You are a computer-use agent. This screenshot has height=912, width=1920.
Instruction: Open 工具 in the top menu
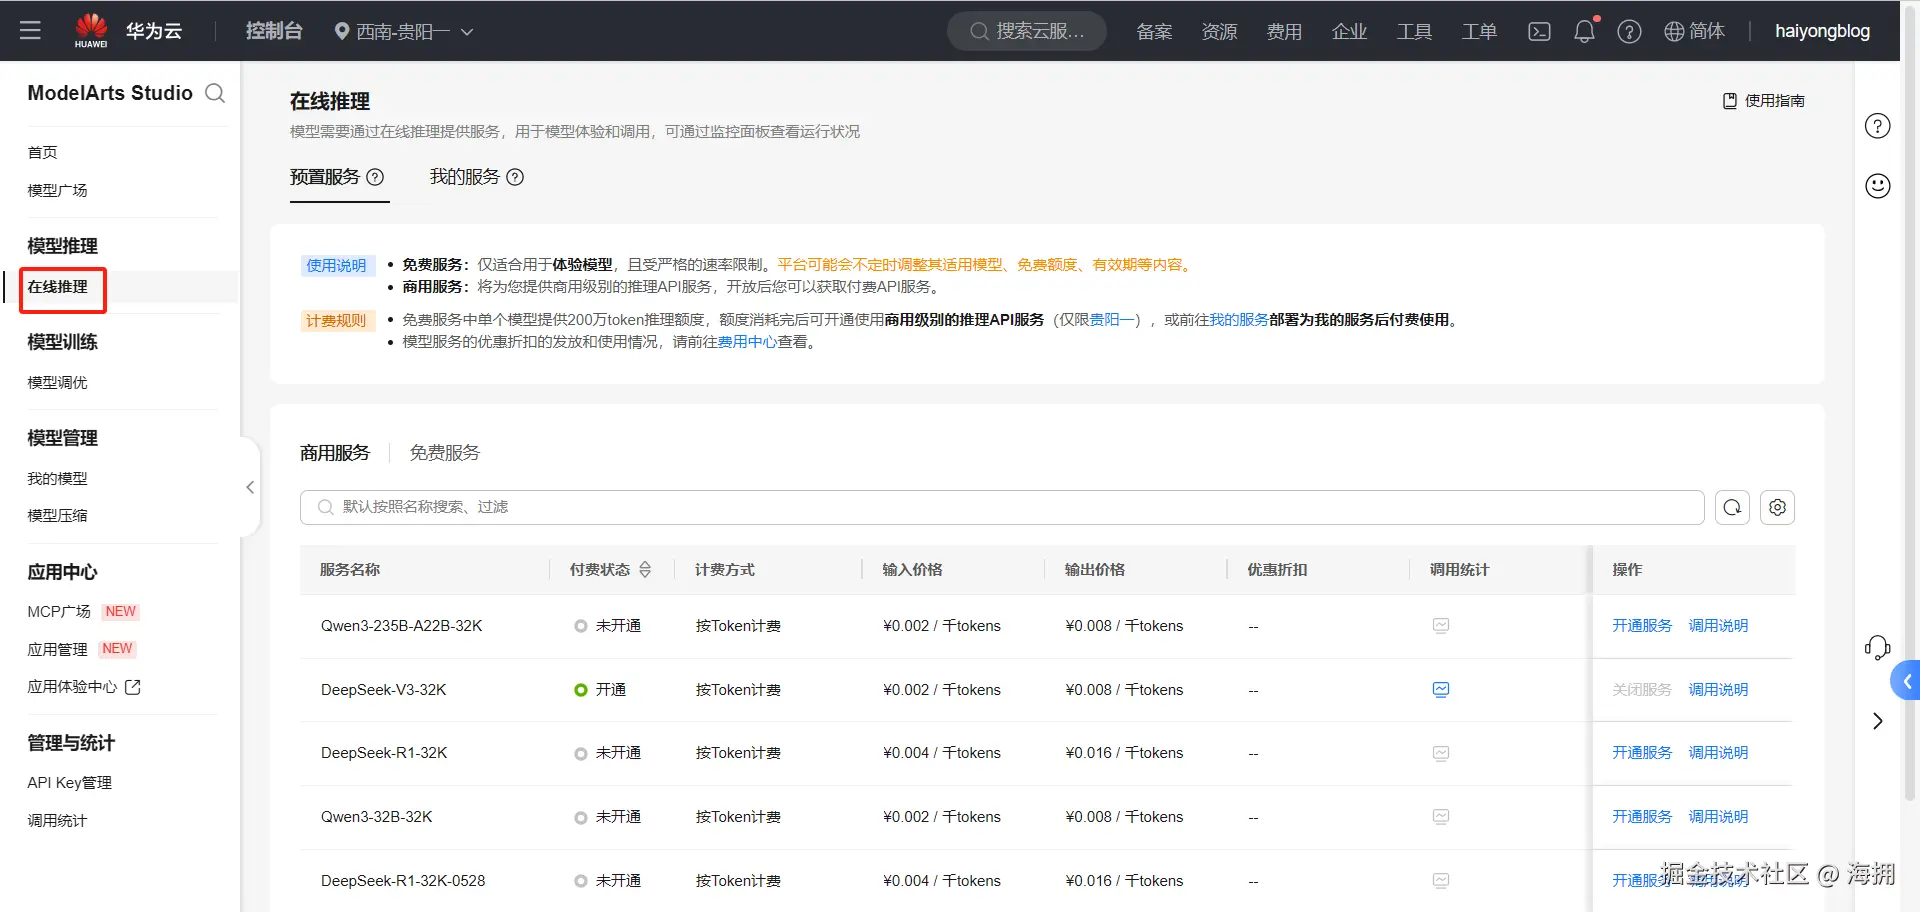pyautogui.click(x=1414, y=31)
